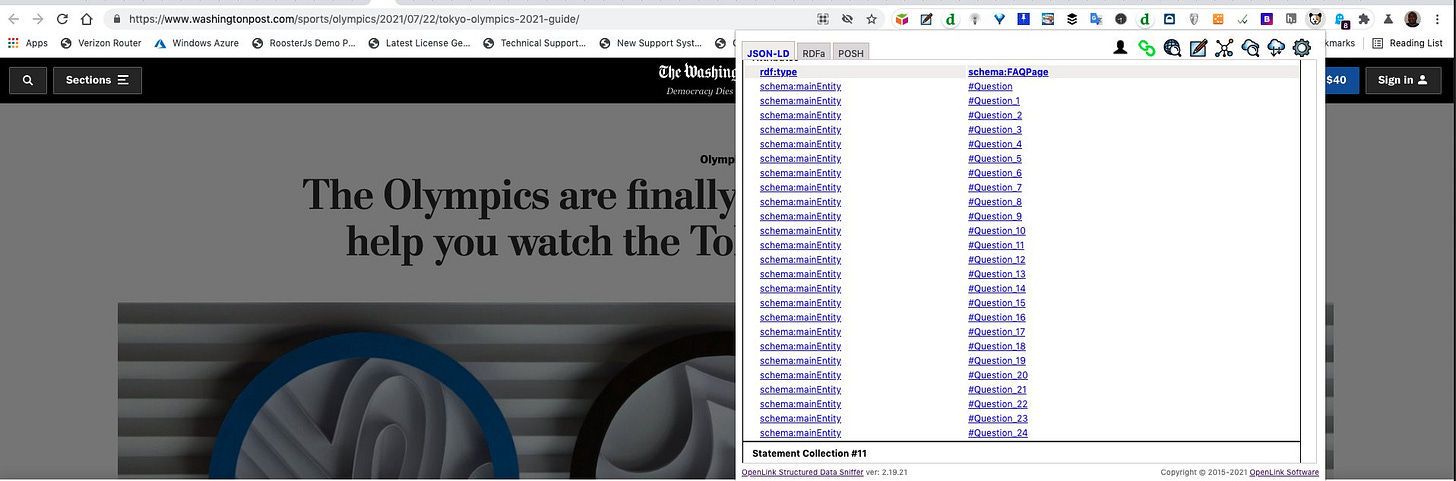Click schema:mainEntity in the #Question_22 row
This screenshot has width=1456, height=481.
point(800,404)
